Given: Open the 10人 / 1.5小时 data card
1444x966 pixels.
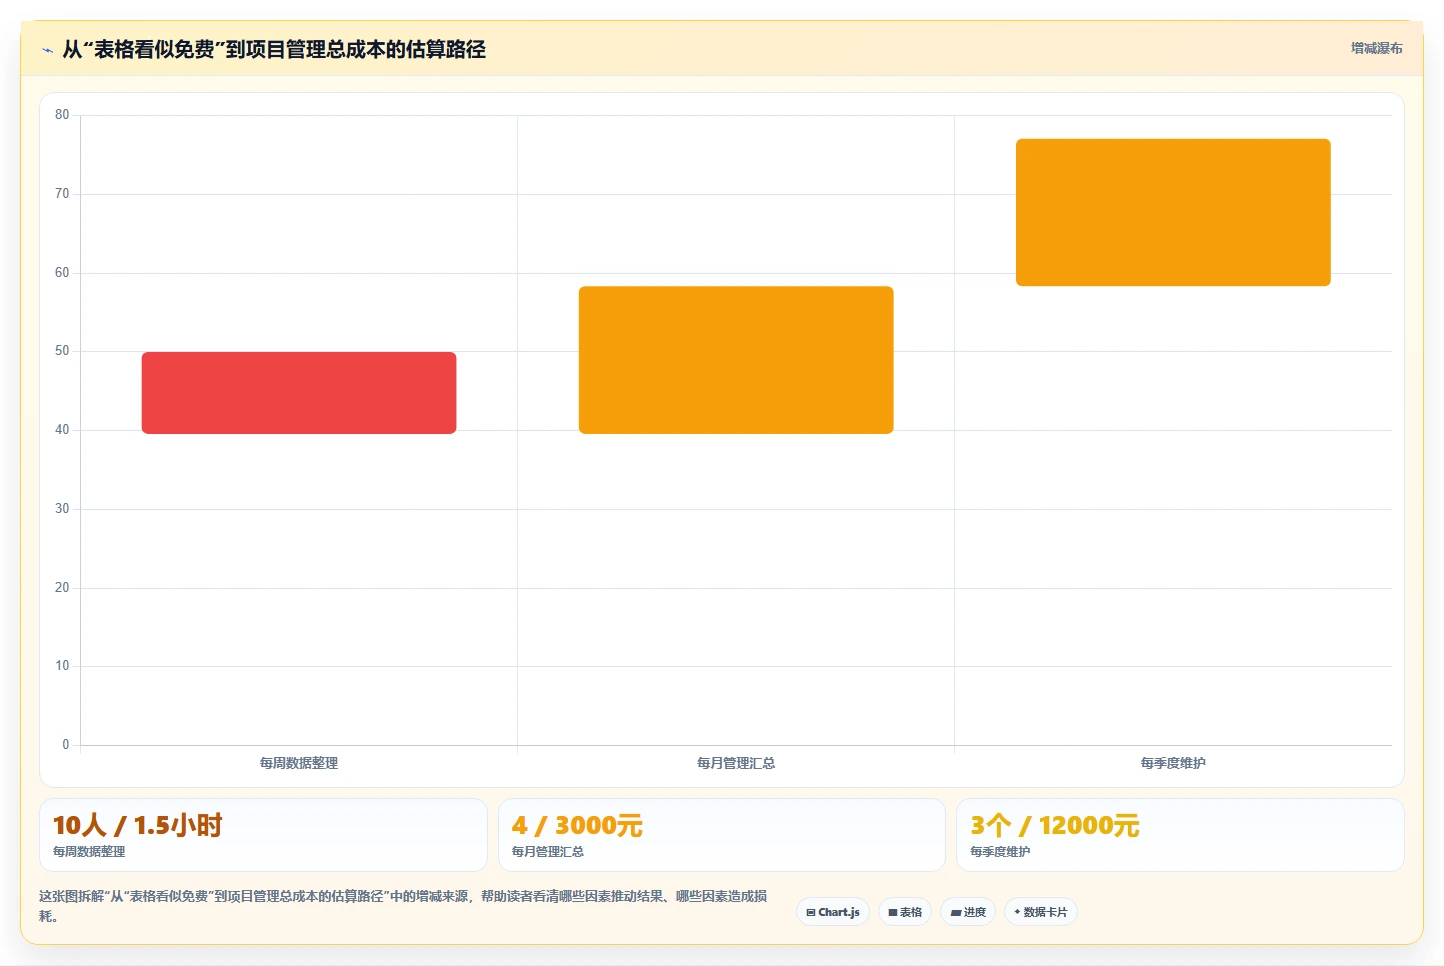Looking at the screenshot, I should tap(263, 835).
